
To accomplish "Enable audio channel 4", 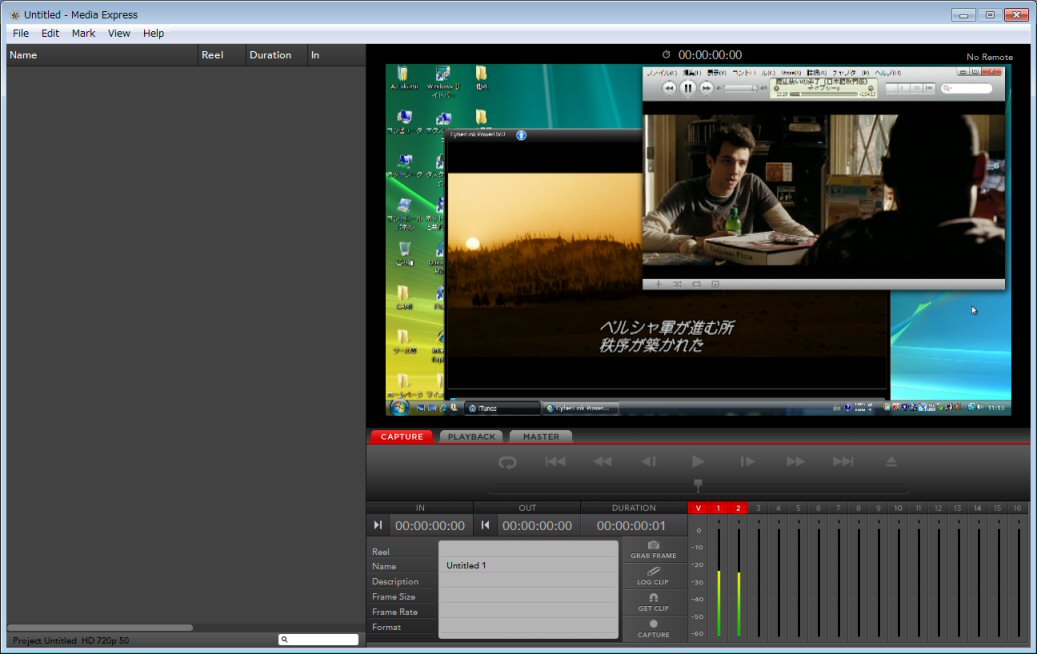I will click(x=778, y=508).
